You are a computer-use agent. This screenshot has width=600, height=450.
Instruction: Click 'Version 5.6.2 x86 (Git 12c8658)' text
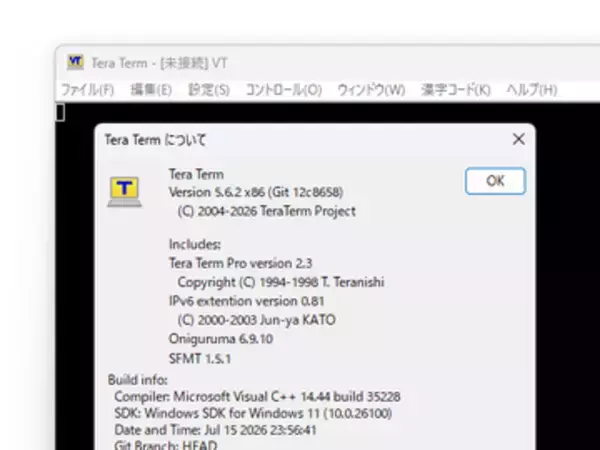[256, 192]
